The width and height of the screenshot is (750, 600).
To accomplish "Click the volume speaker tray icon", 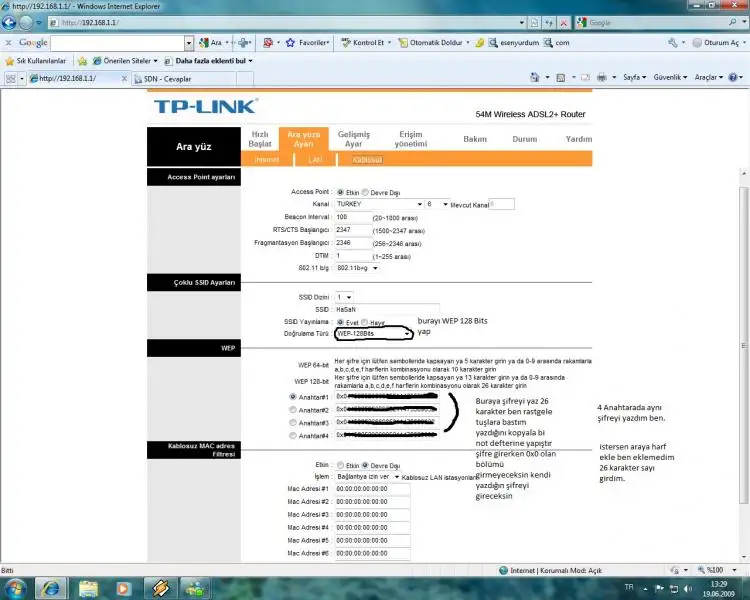I will tap(688, 589).
